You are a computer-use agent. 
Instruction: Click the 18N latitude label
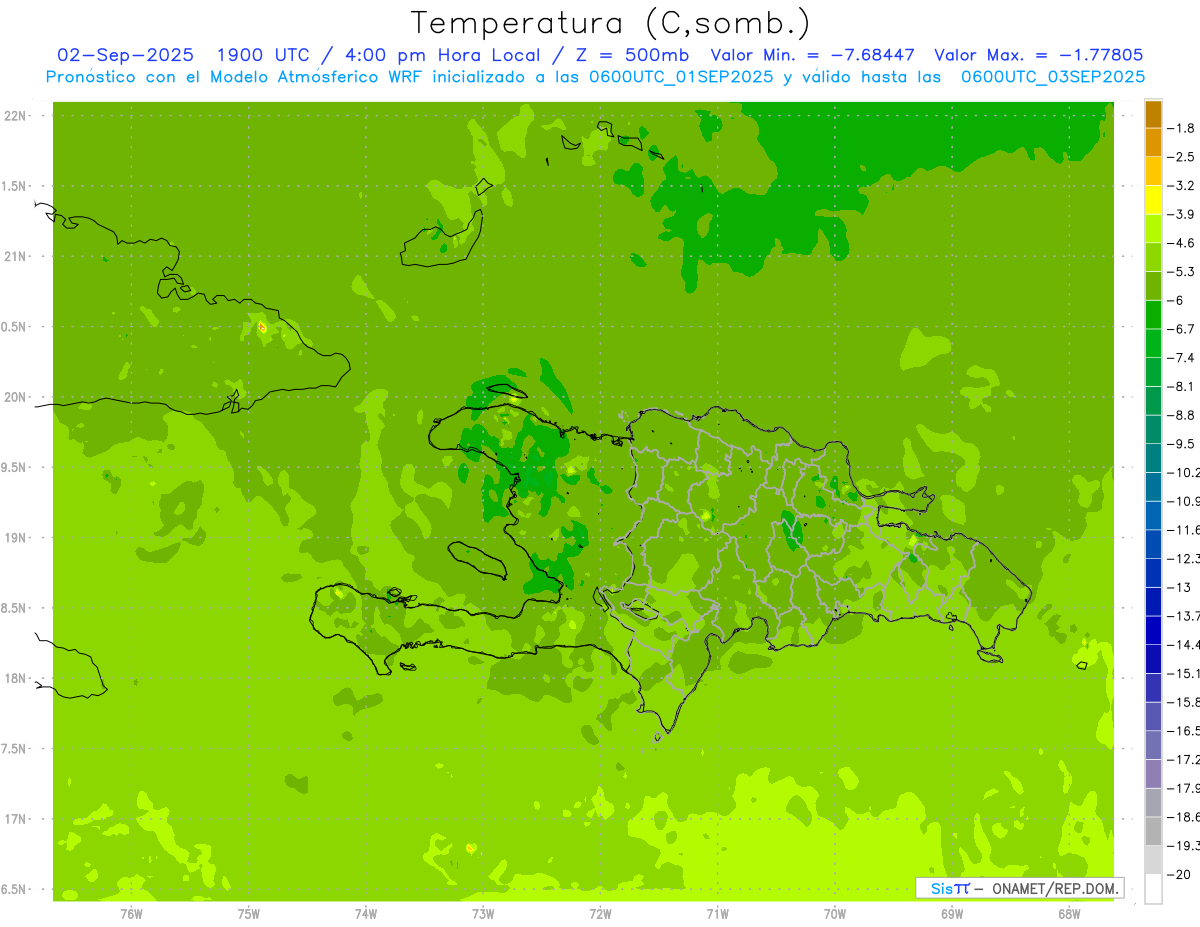click(x=15, y=678)
